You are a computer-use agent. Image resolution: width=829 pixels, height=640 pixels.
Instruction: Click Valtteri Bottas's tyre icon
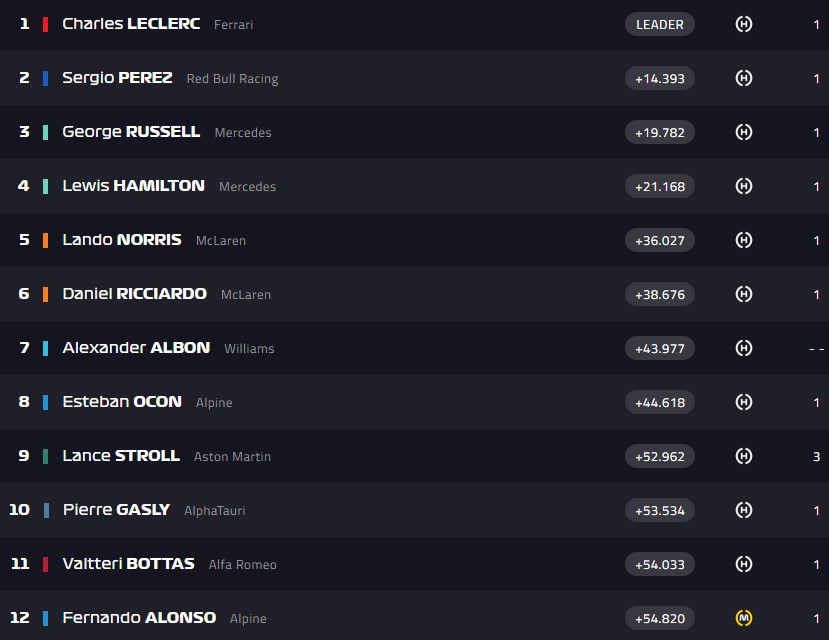pyautogui.click(x=743, y=564)
